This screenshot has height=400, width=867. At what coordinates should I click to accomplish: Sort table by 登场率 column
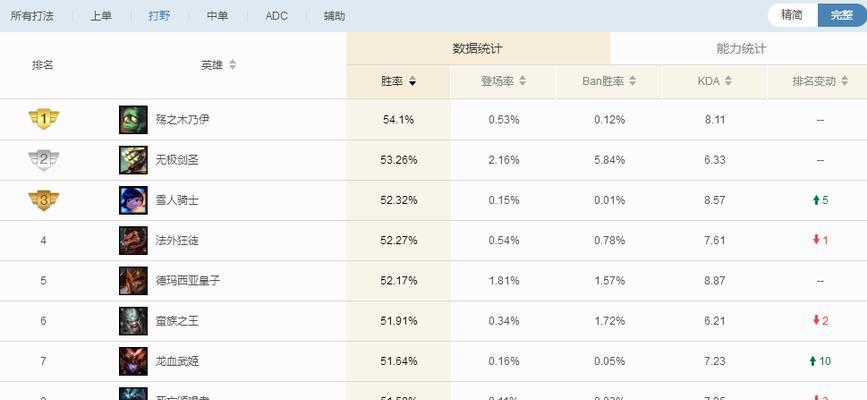point(503,81)
